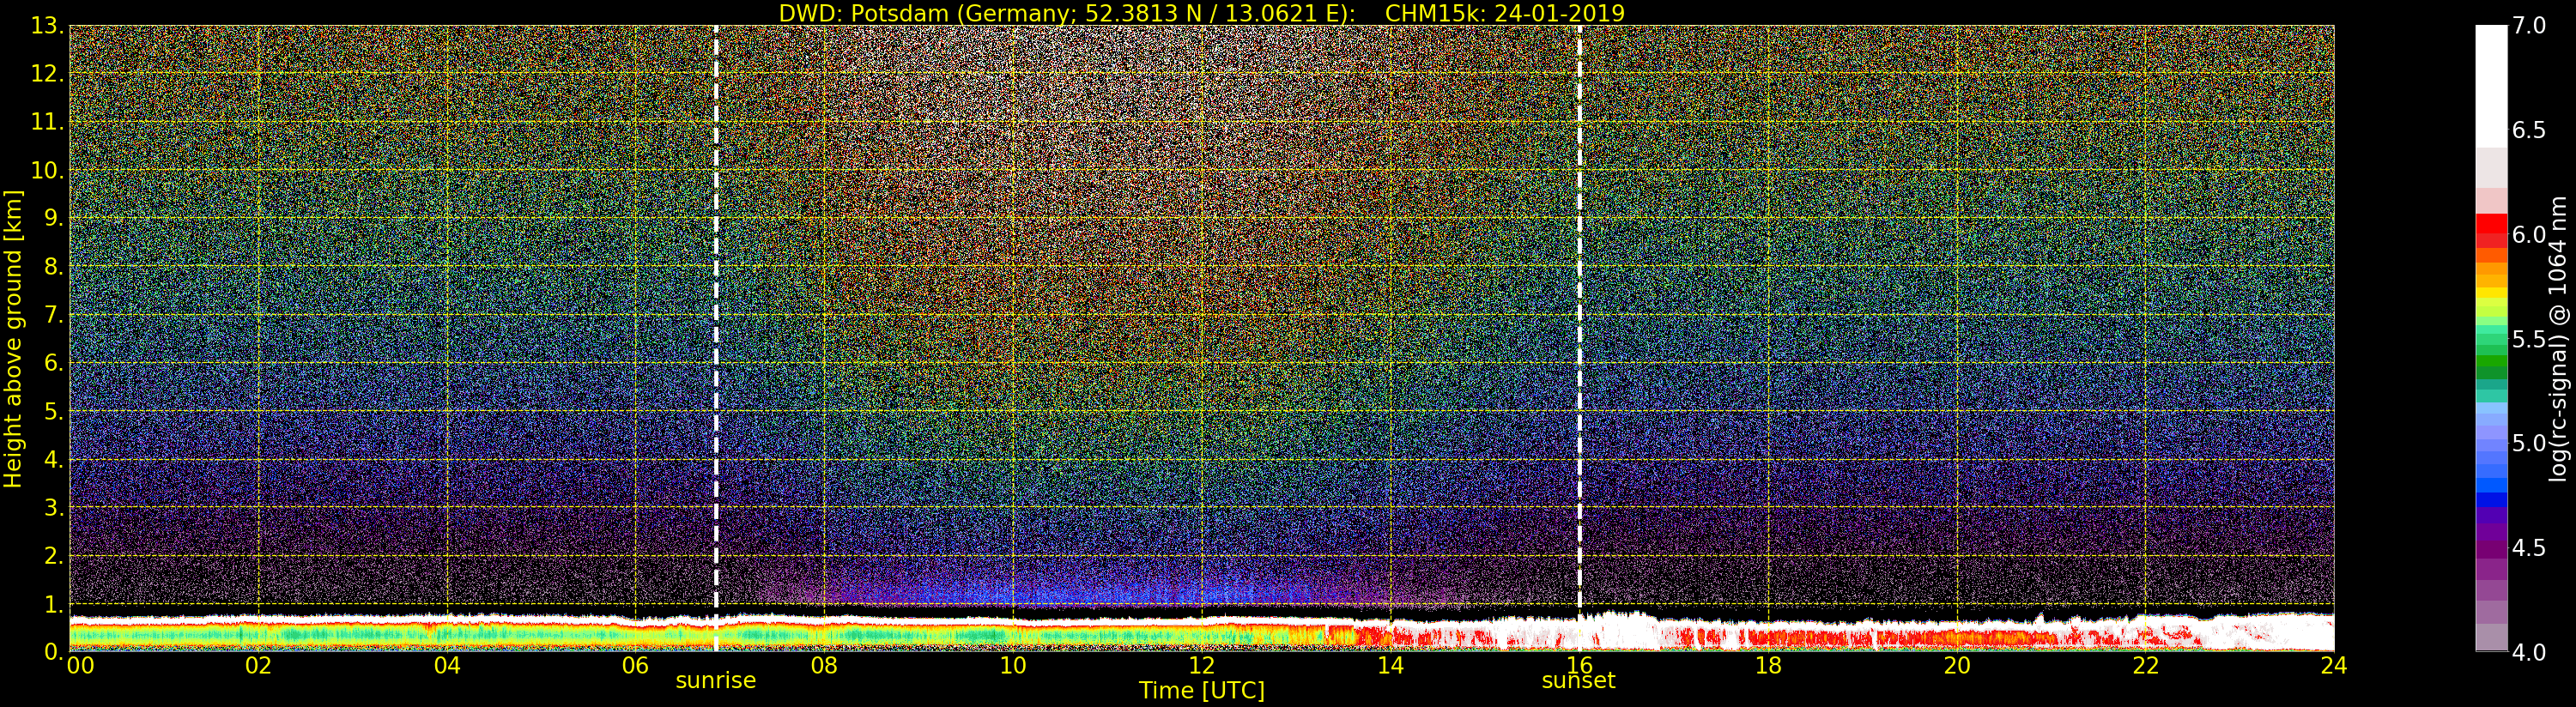Click the height axis tick '6.'
This screenshot has height=707, width=2576.
click(x=53, y=363)
